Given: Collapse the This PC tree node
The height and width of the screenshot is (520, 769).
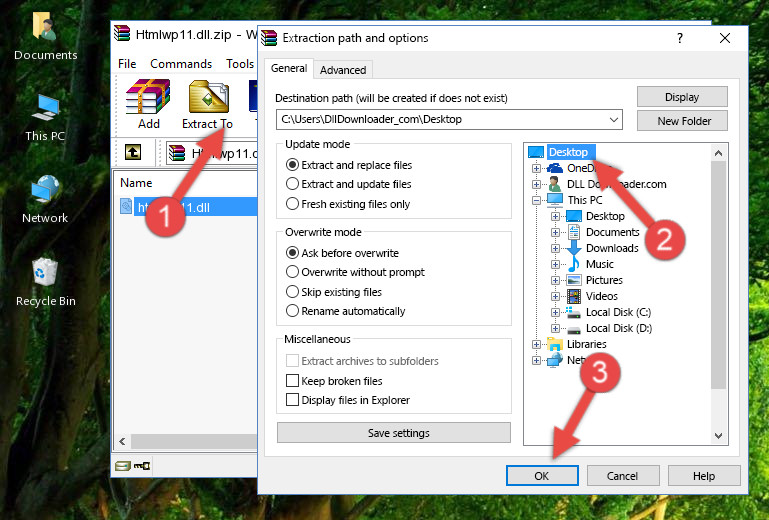Looking at the screenshot, I should click(536, 200).
